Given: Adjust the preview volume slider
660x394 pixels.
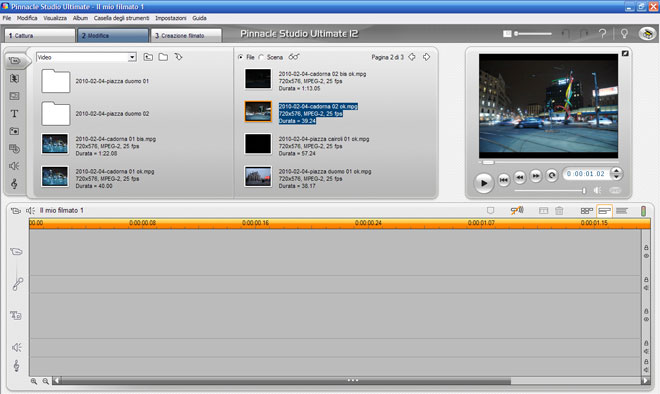Looking at the screenshot, I should pos(550,191).
